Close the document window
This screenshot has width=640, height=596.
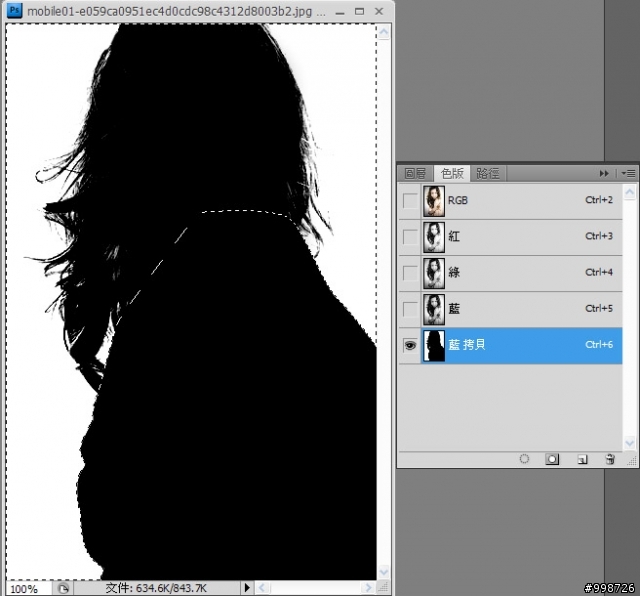pos(379,11)
